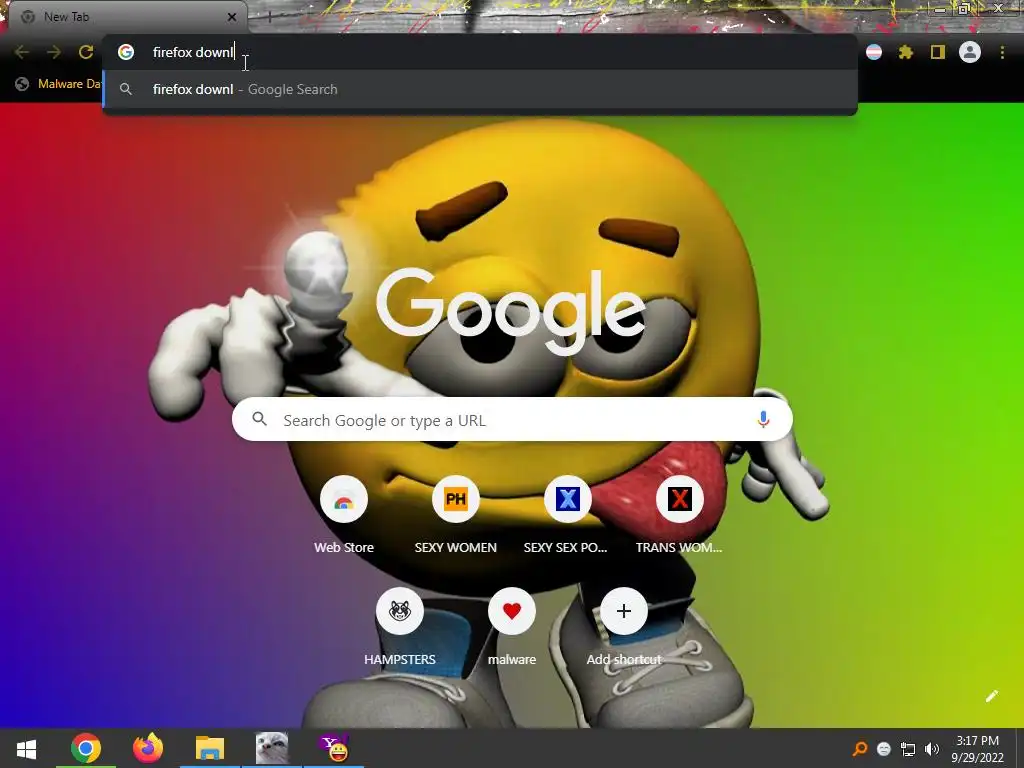The width and height of the screenshot is (1024, 768).
Task: Start voice search with the microphone icon
Action: point(763,420)
